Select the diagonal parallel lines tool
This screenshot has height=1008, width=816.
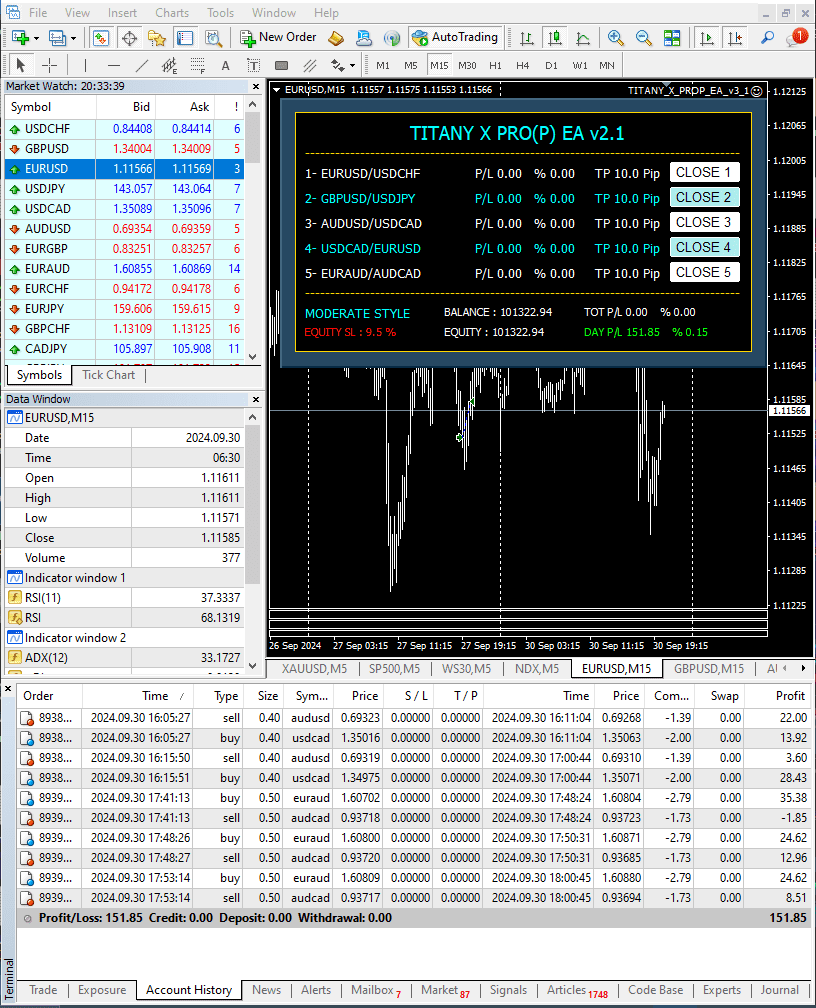pos(309,65)
